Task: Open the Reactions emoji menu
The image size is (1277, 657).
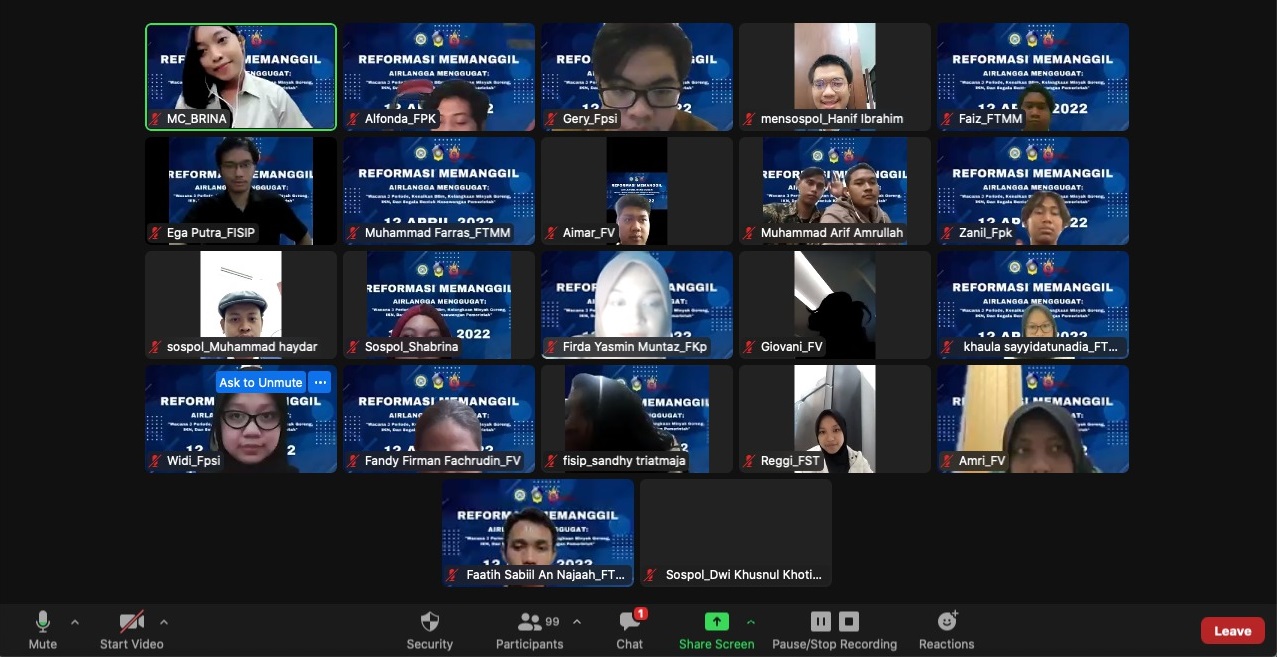Action: coord(946,622)
